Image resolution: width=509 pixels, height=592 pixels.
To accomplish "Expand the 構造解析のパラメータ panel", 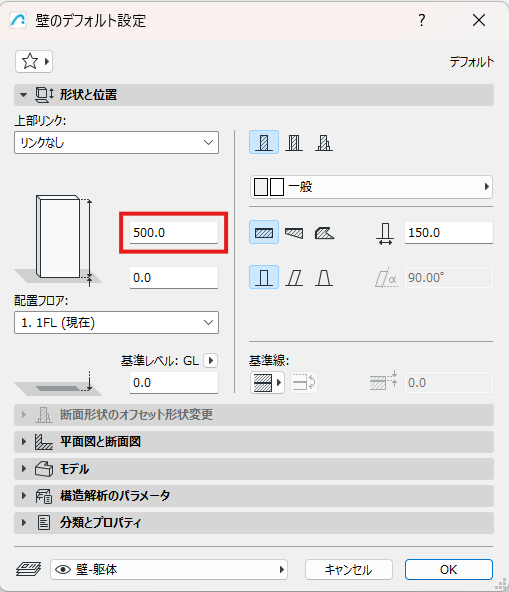I will (254, 496).
